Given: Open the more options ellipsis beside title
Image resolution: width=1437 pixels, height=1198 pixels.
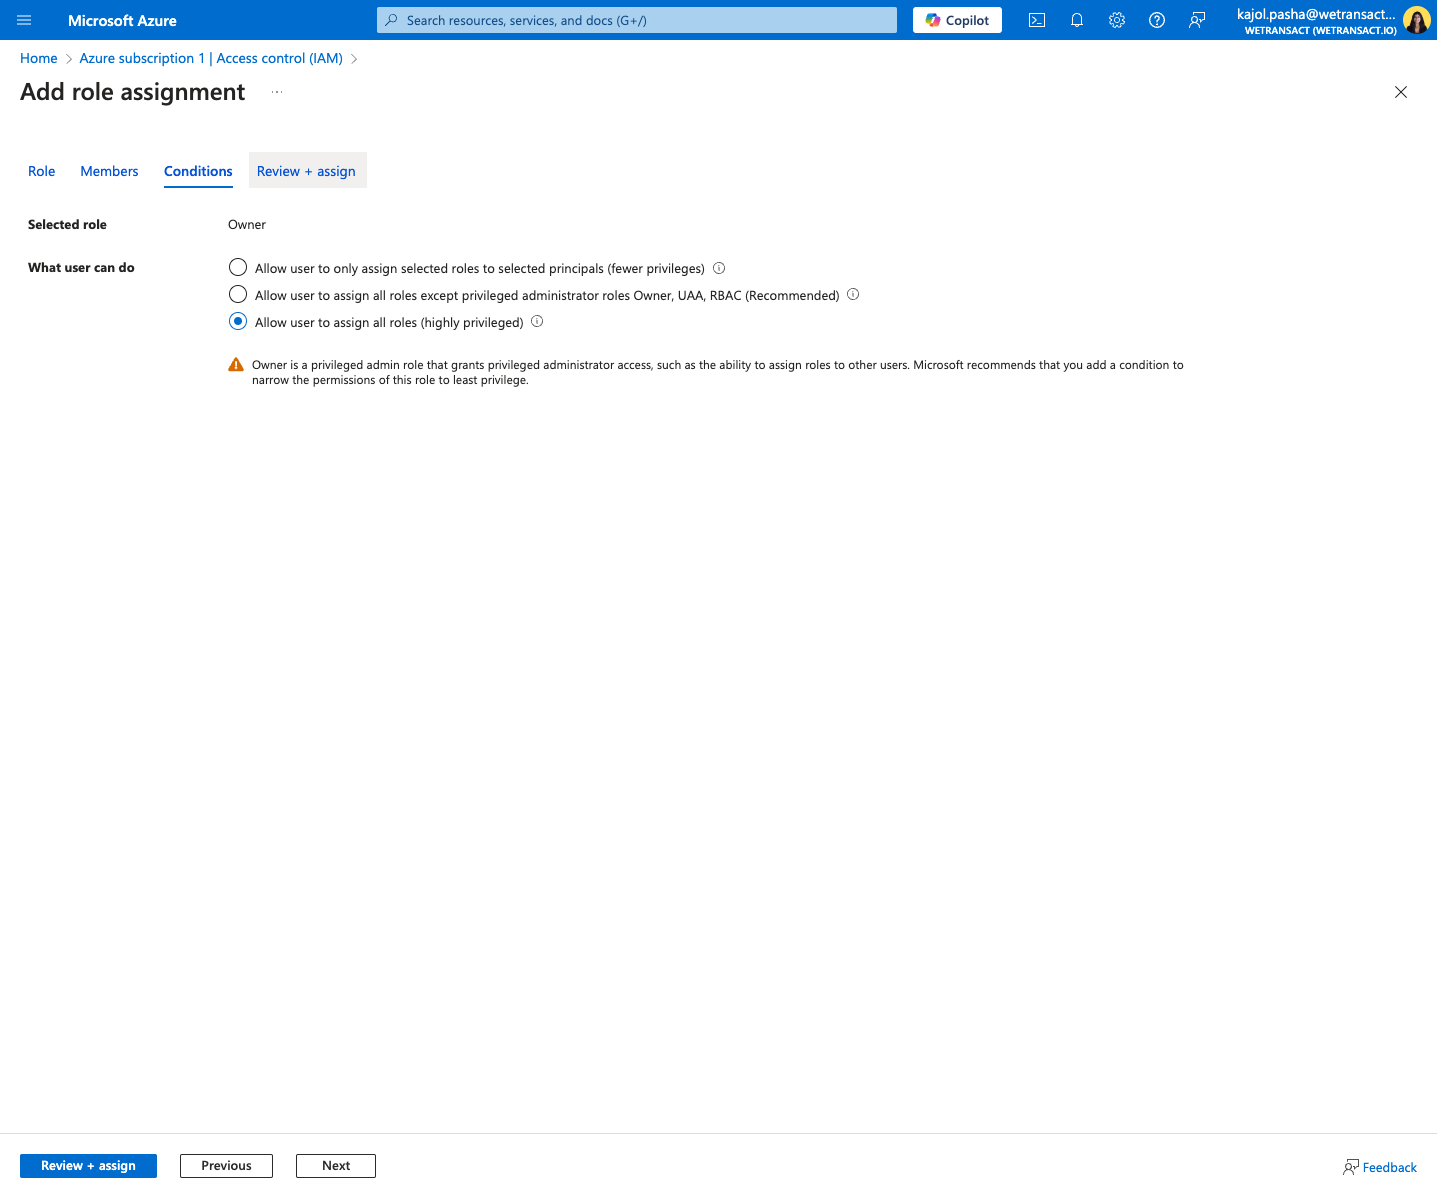Looking at the screenshot, I should (x=277, y=92).
